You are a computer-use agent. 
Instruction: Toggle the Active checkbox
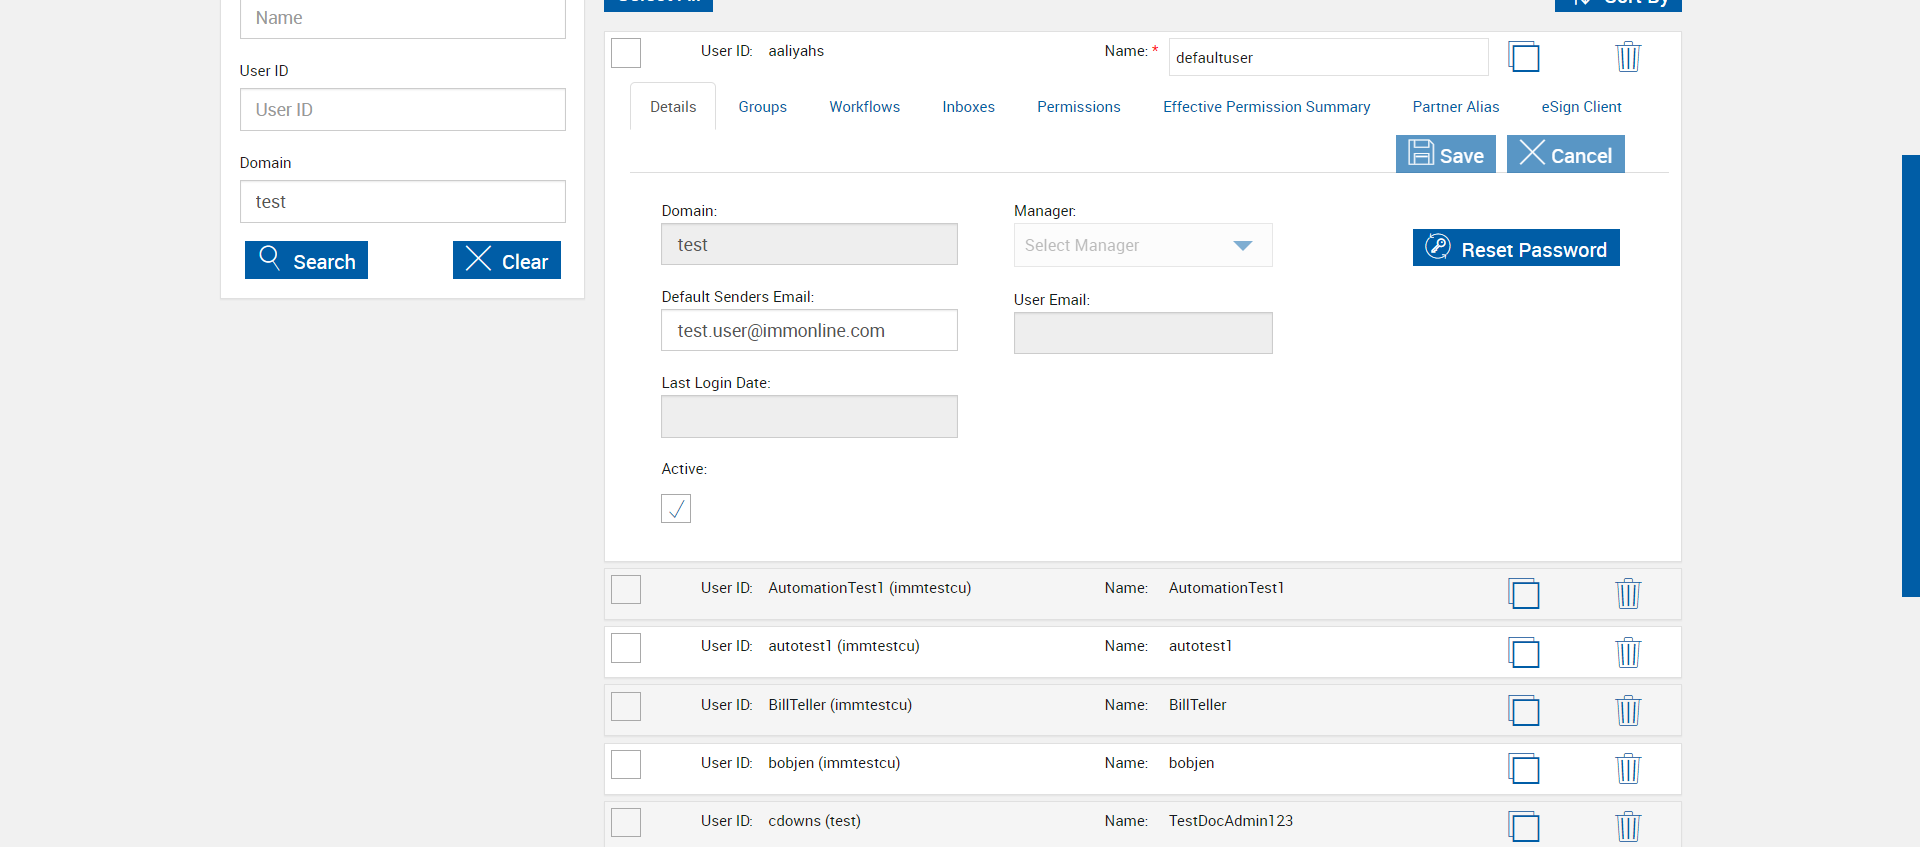click(x=676, y=509)
